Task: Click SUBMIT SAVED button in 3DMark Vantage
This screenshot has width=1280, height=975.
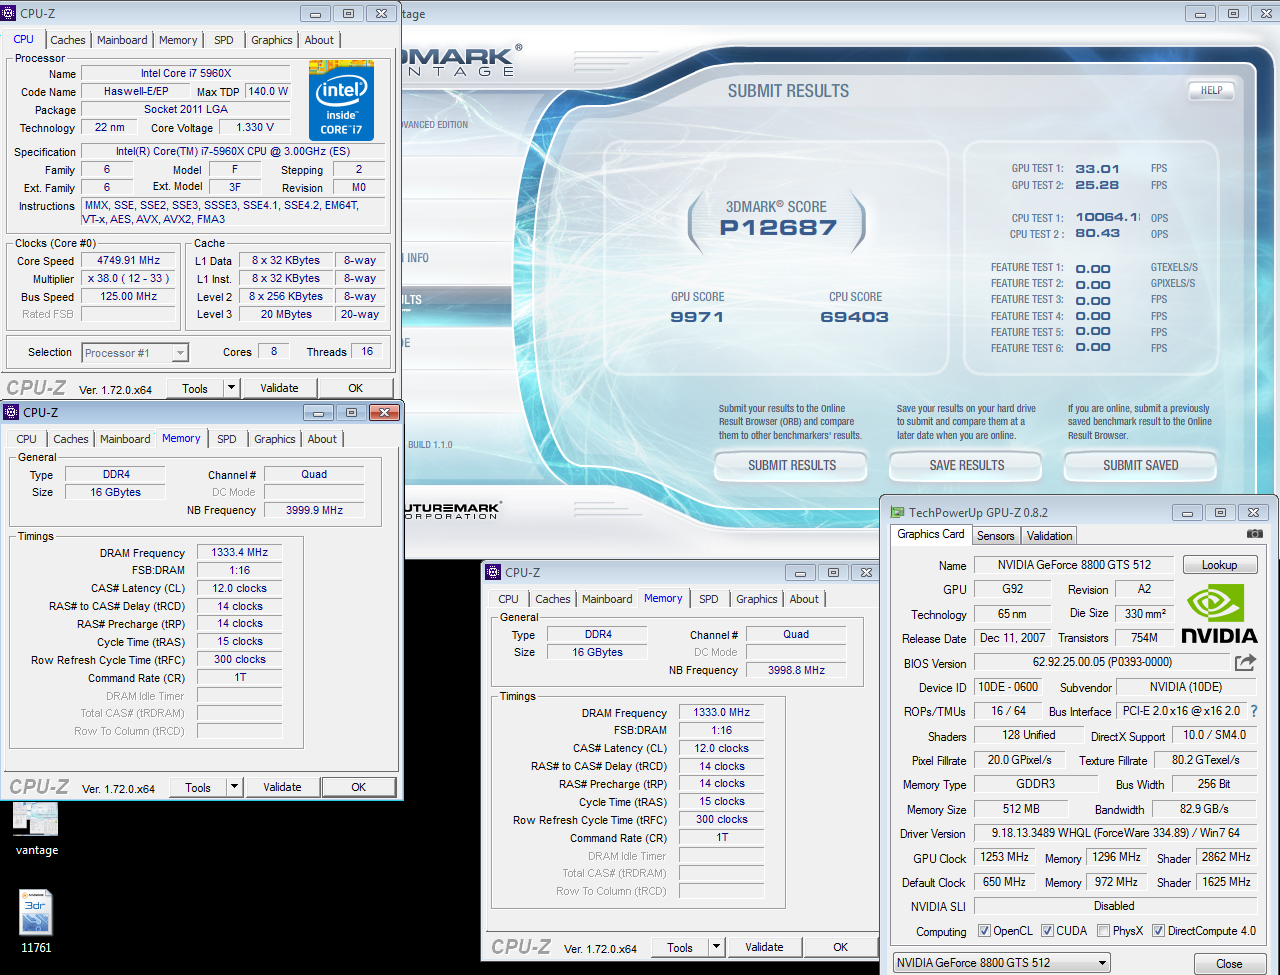Action: (x=1140, y=465)
